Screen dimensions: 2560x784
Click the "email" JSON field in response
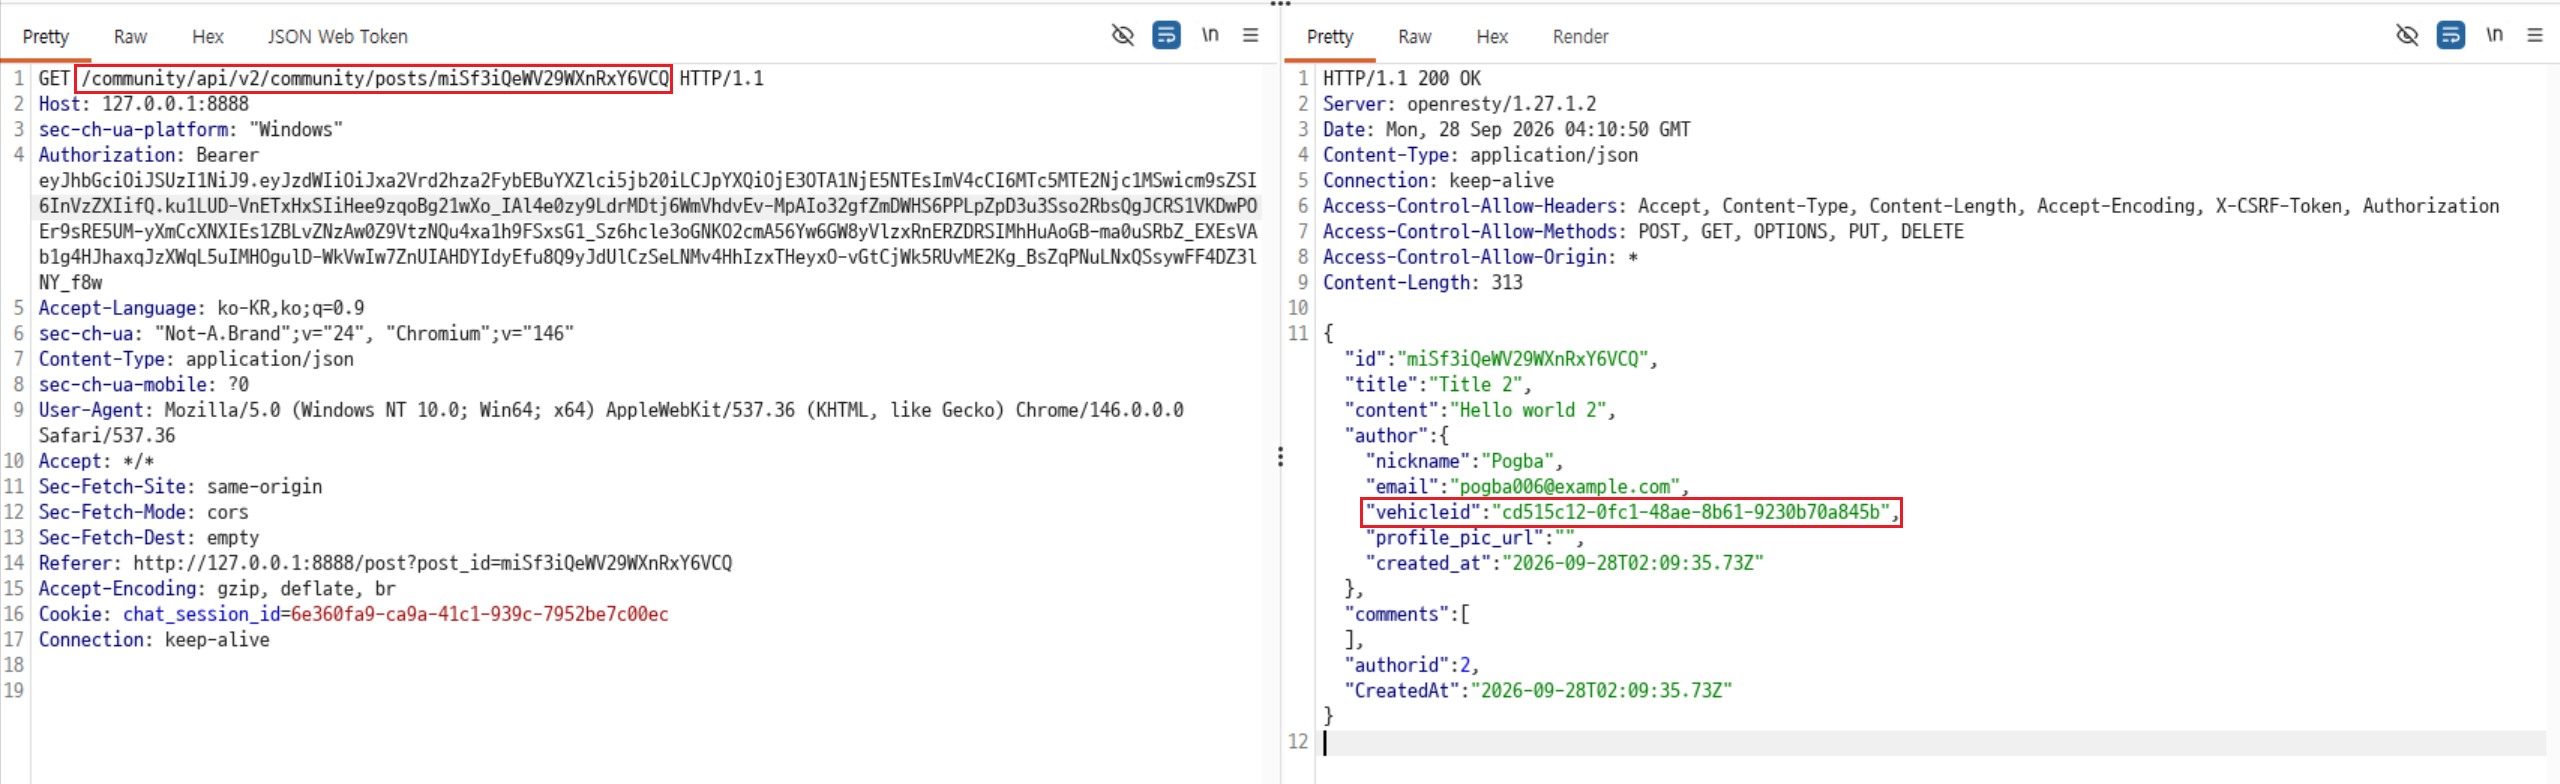[x=1527, y=487]
